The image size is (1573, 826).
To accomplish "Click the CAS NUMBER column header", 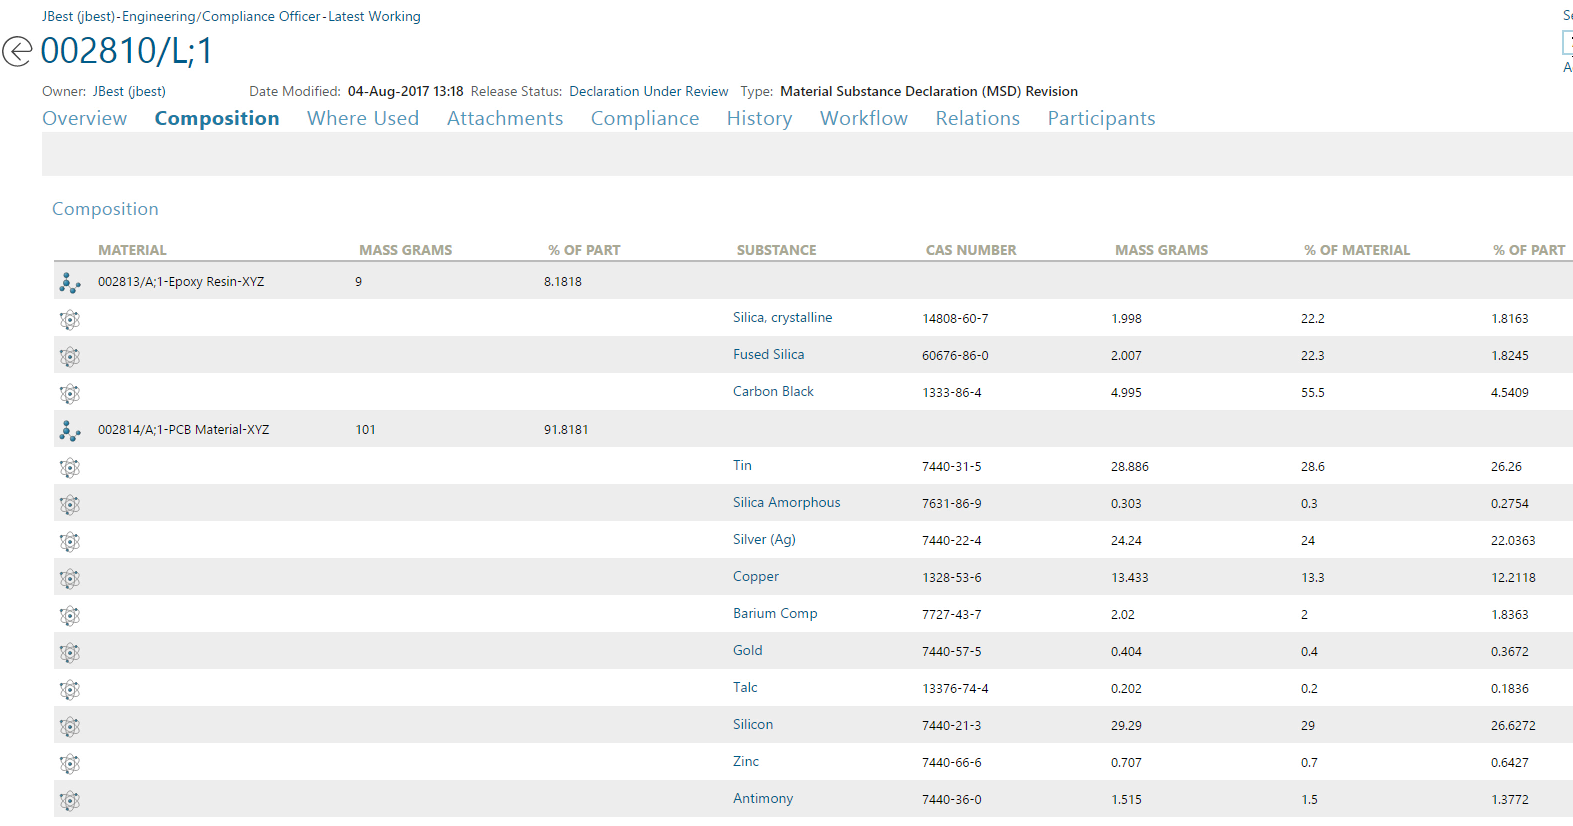I will [x=971, y=251].
